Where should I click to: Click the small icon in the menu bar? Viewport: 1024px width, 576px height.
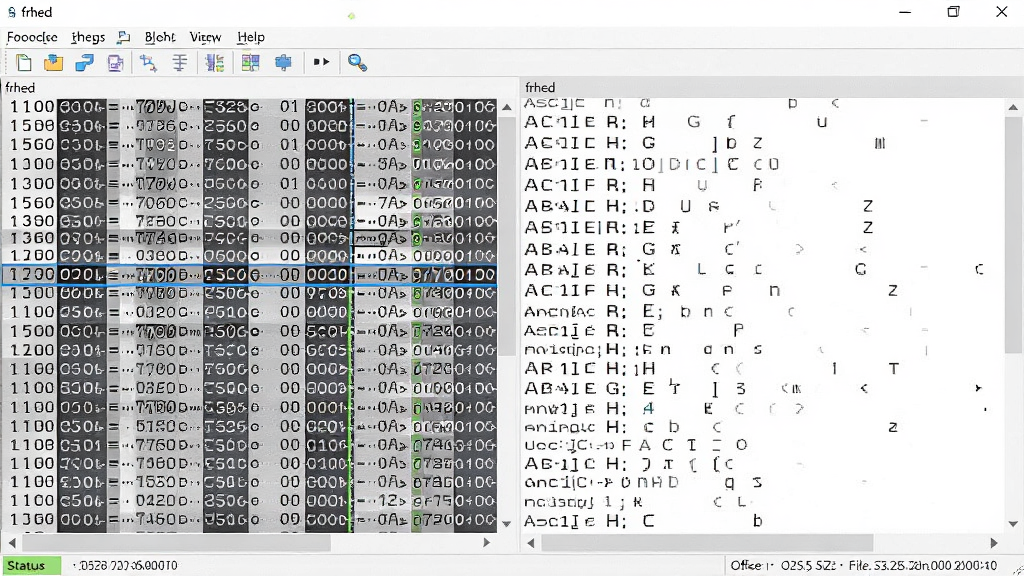click(x=123, y=37)
